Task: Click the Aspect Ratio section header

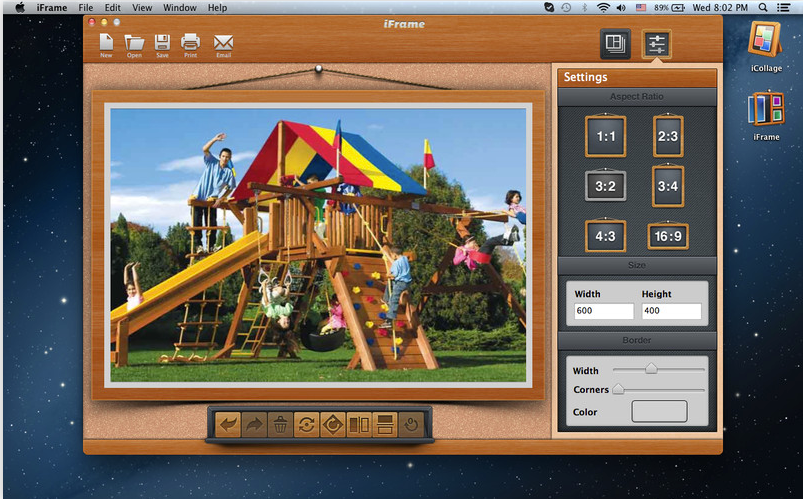Action: click(x=637, y=97)
